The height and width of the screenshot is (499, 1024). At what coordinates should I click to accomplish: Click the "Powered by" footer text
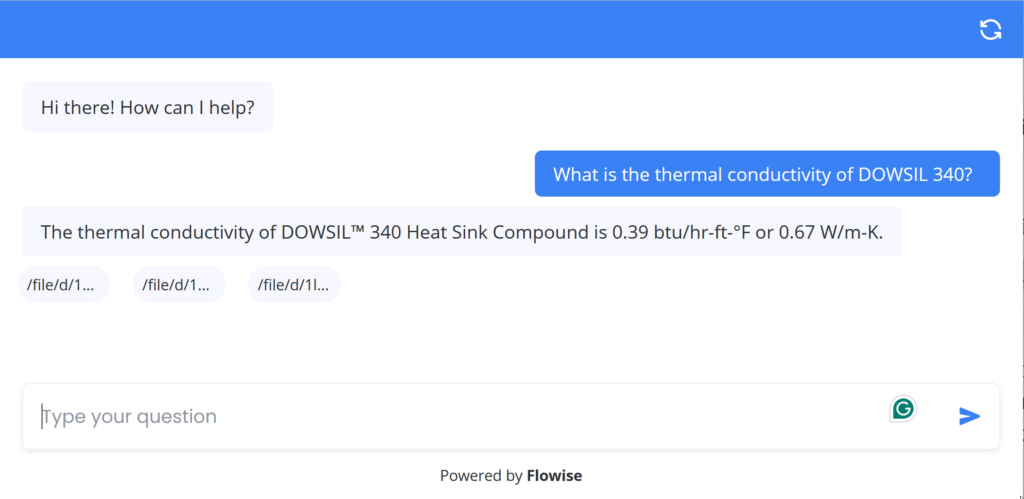tap(481, 476)
